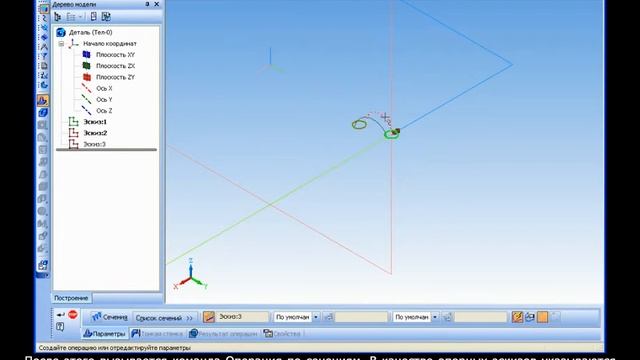Screen dimensions: 640x360
Task: Pin the Дерево модели panel
Action: click(x=147, y=4)
